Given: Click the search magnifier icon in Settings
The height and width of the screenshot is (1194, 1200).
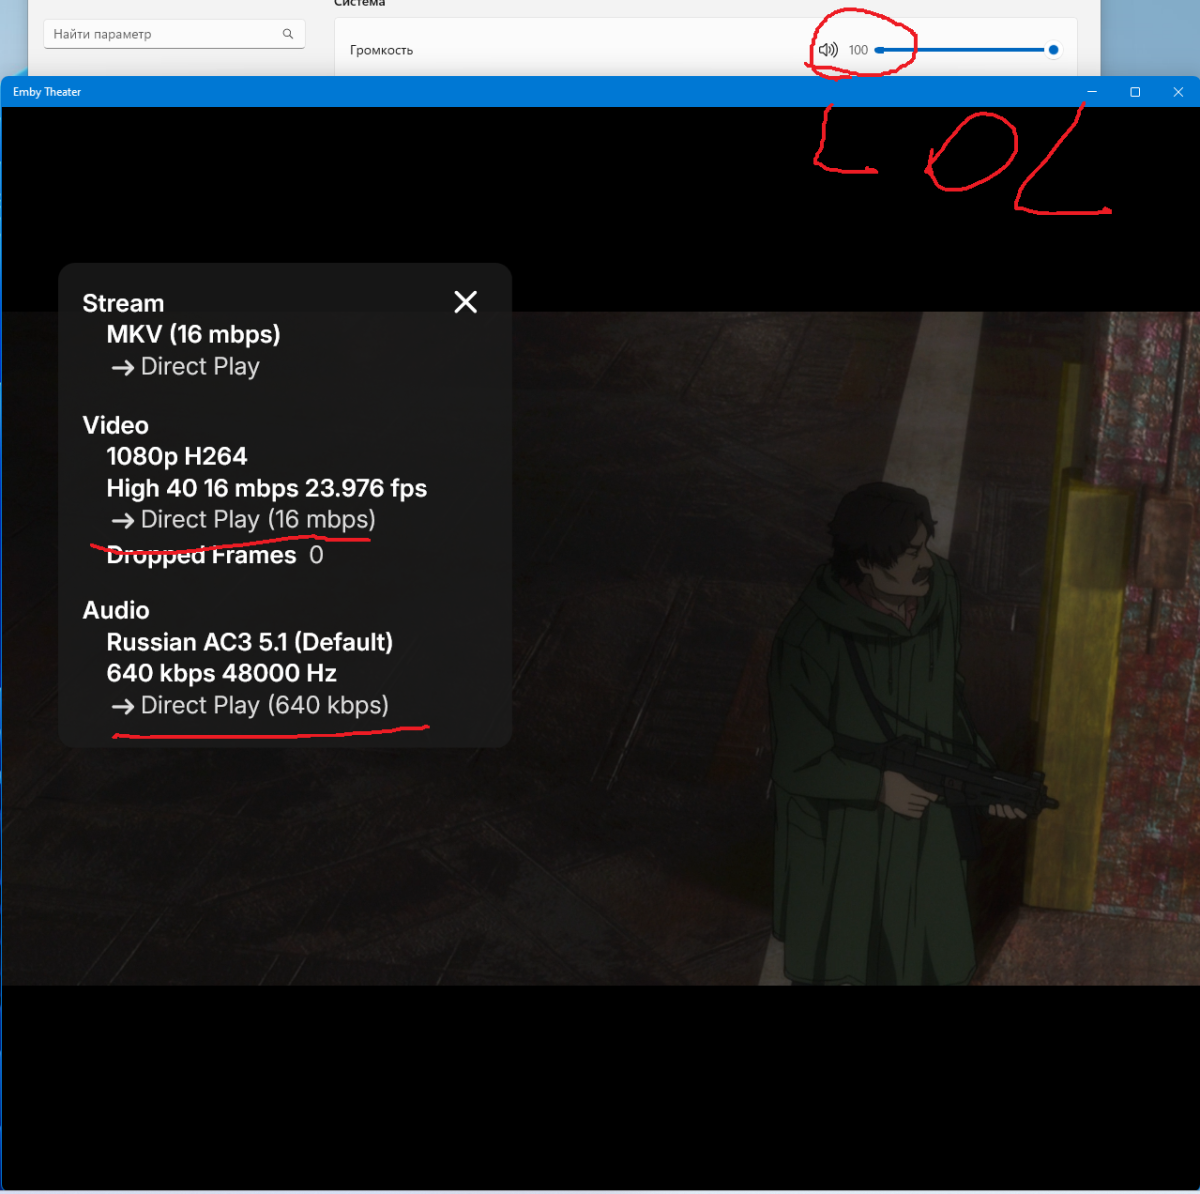Looking at the screenshot, I should (x=288, y=34).
